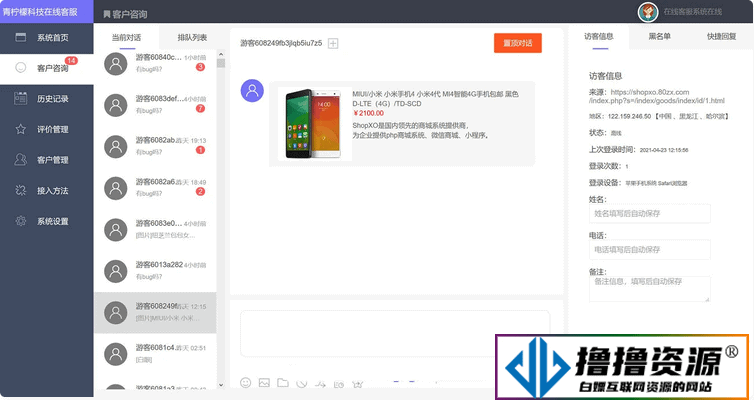Viewport: 754px width, 400px height.
Task: Click the plus icon beside 游客608249fb3jlqb5iu7z5
Action: point(333,43)
